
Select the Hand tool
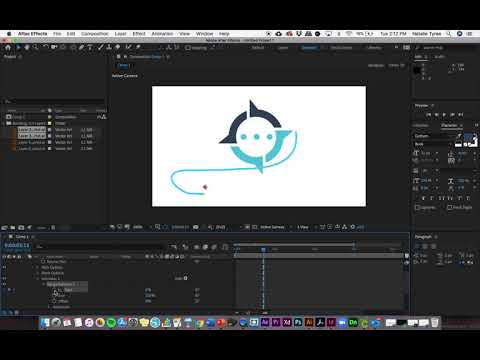(x=27, y=48)
